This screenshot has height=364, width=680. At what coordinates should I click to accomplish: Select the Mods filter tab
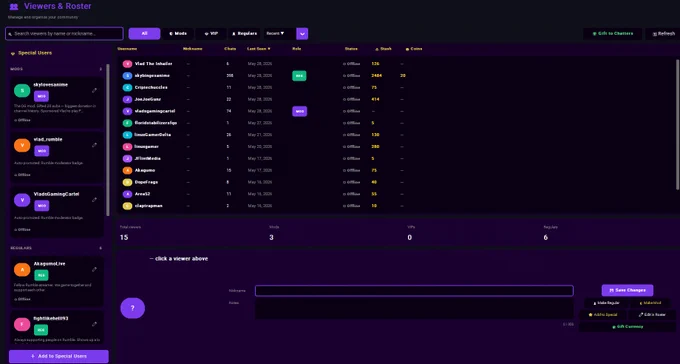178,33
